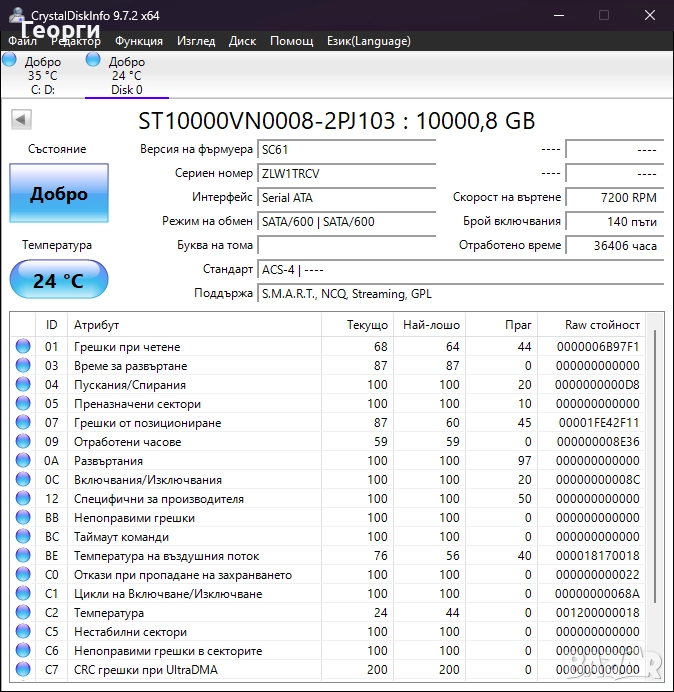Image resolution: width=674 pixels, height=692 pixels.
Task: Open the Диск menu
Action: [x=242, y=41]
